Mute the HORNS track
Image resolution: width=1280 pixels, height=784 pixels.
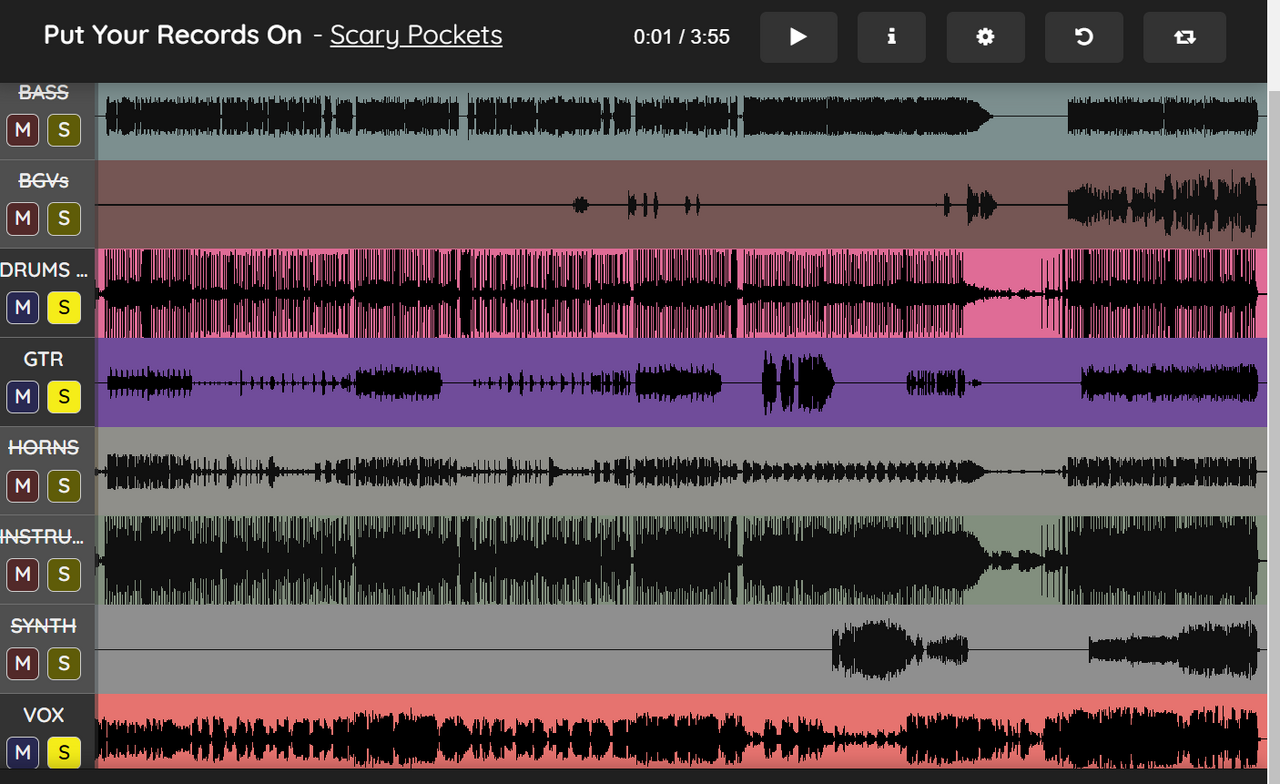point(23,486)
